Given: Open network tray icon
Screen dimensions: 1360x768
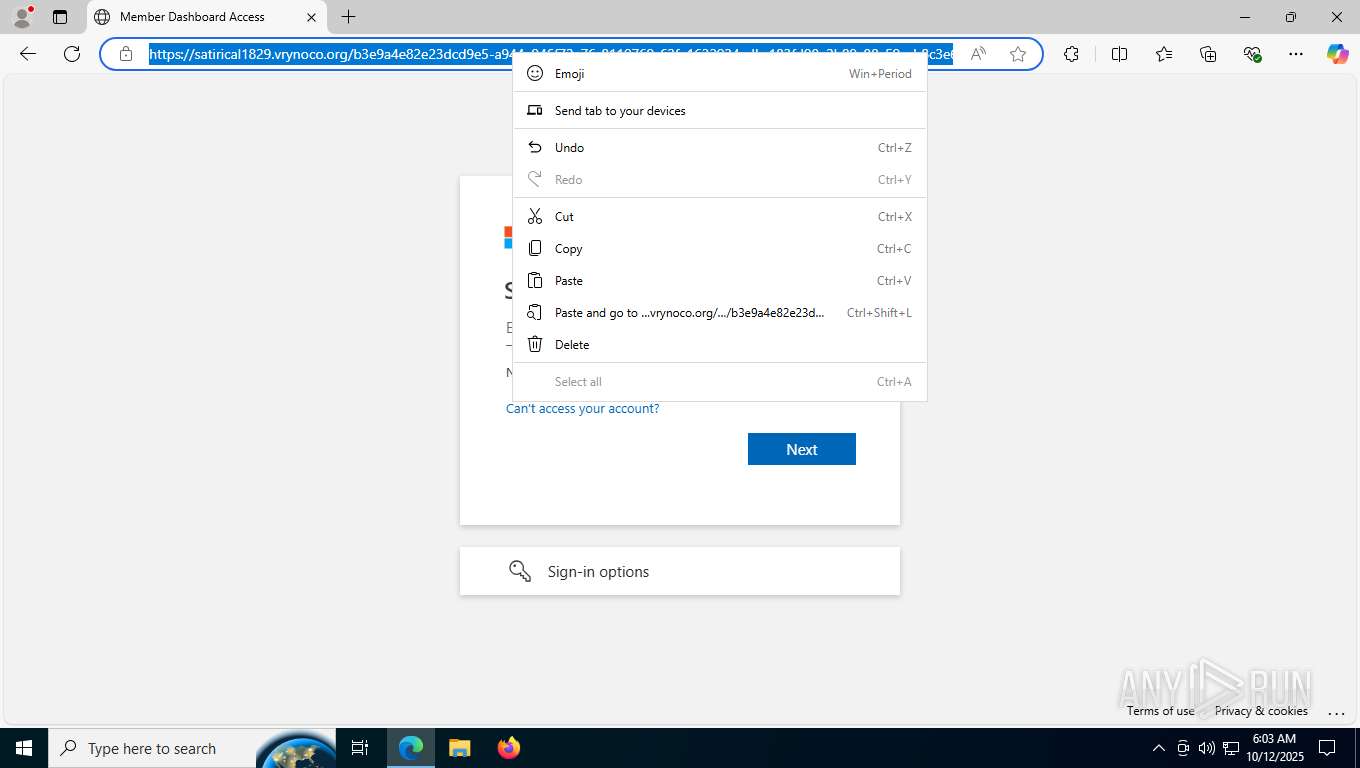Looking at the screenshot, I should point(1230,748).
